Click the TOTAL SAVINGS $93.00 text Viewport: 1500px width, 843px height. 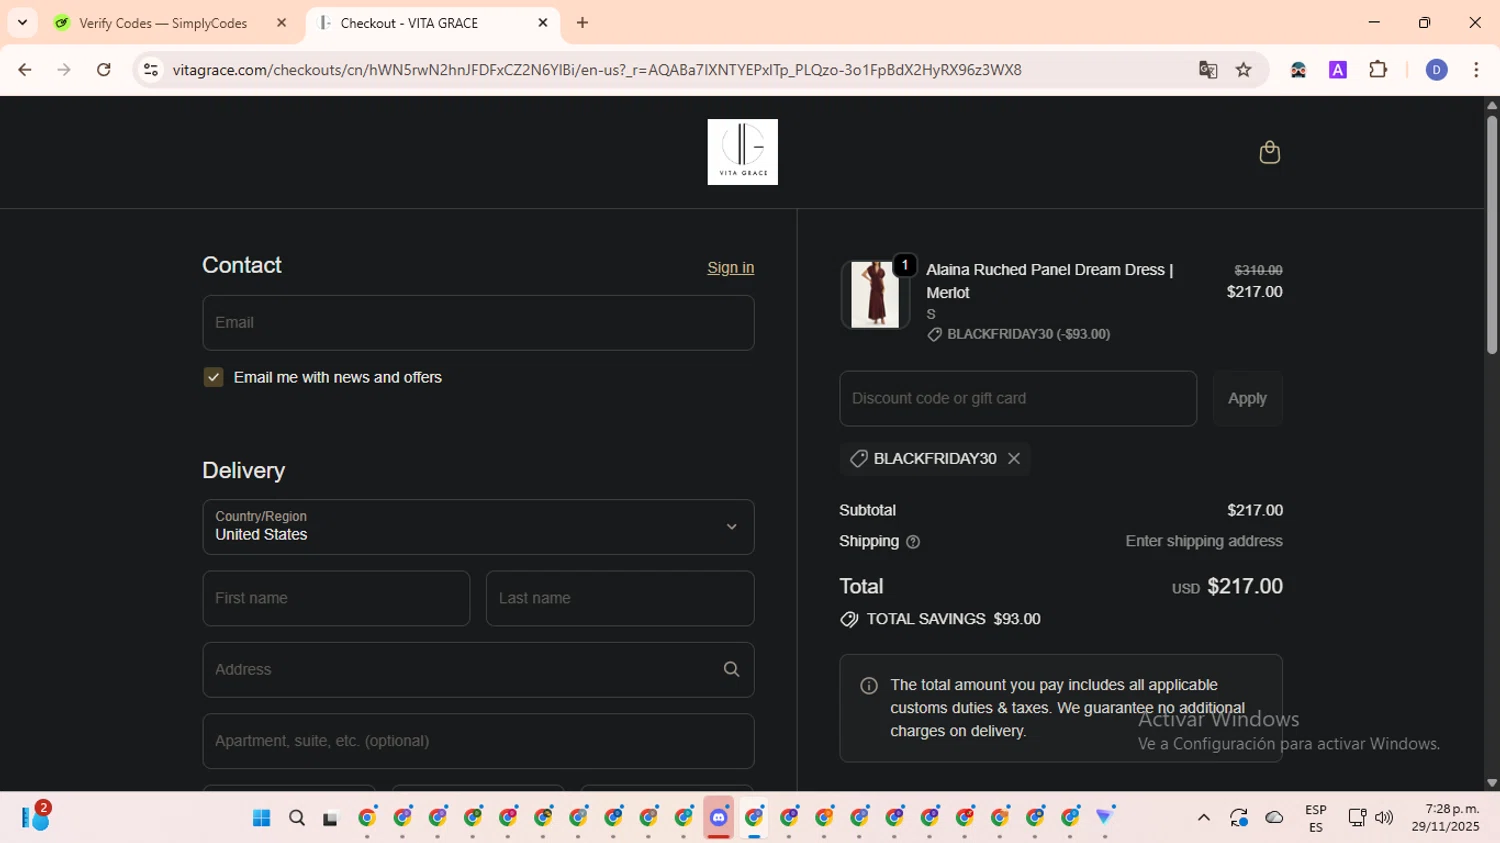click(953, 619)
